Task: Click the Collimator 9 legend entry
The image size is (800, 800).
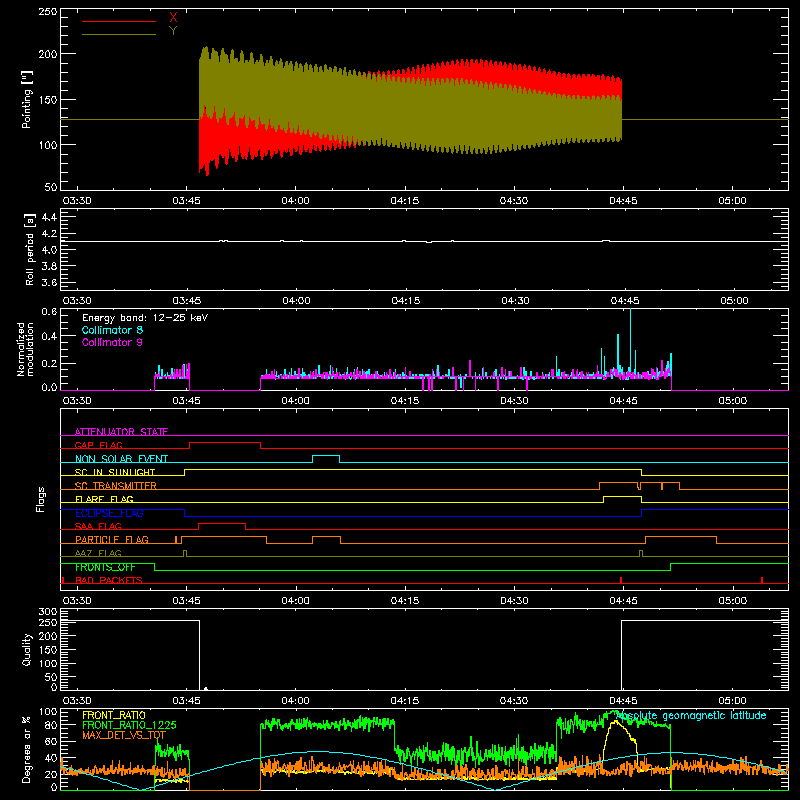Action: (x=112, y=342)
